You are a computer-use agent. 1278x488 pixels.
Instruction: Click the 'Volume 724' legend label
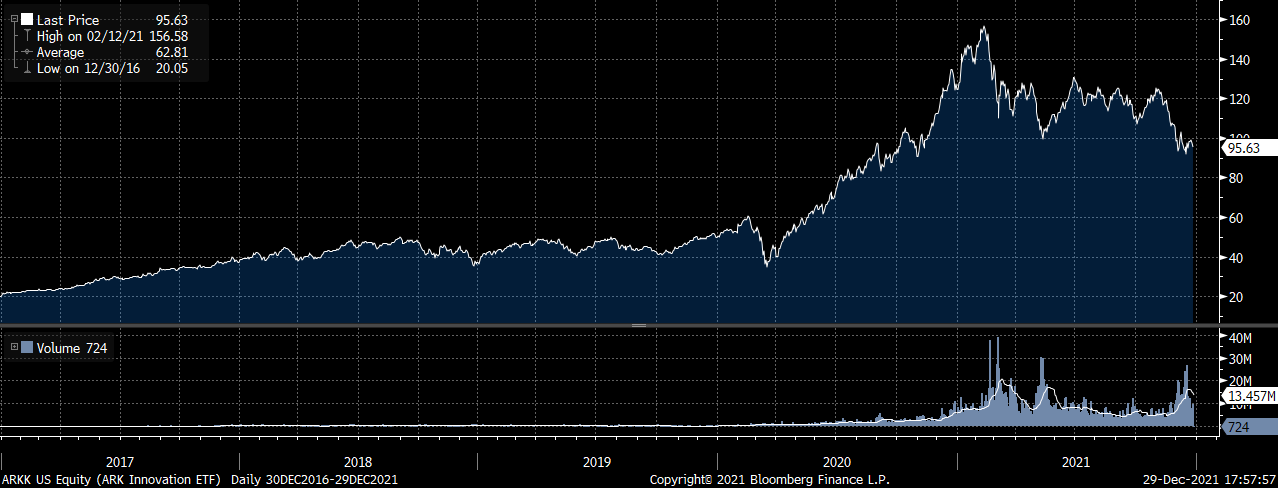72,348
